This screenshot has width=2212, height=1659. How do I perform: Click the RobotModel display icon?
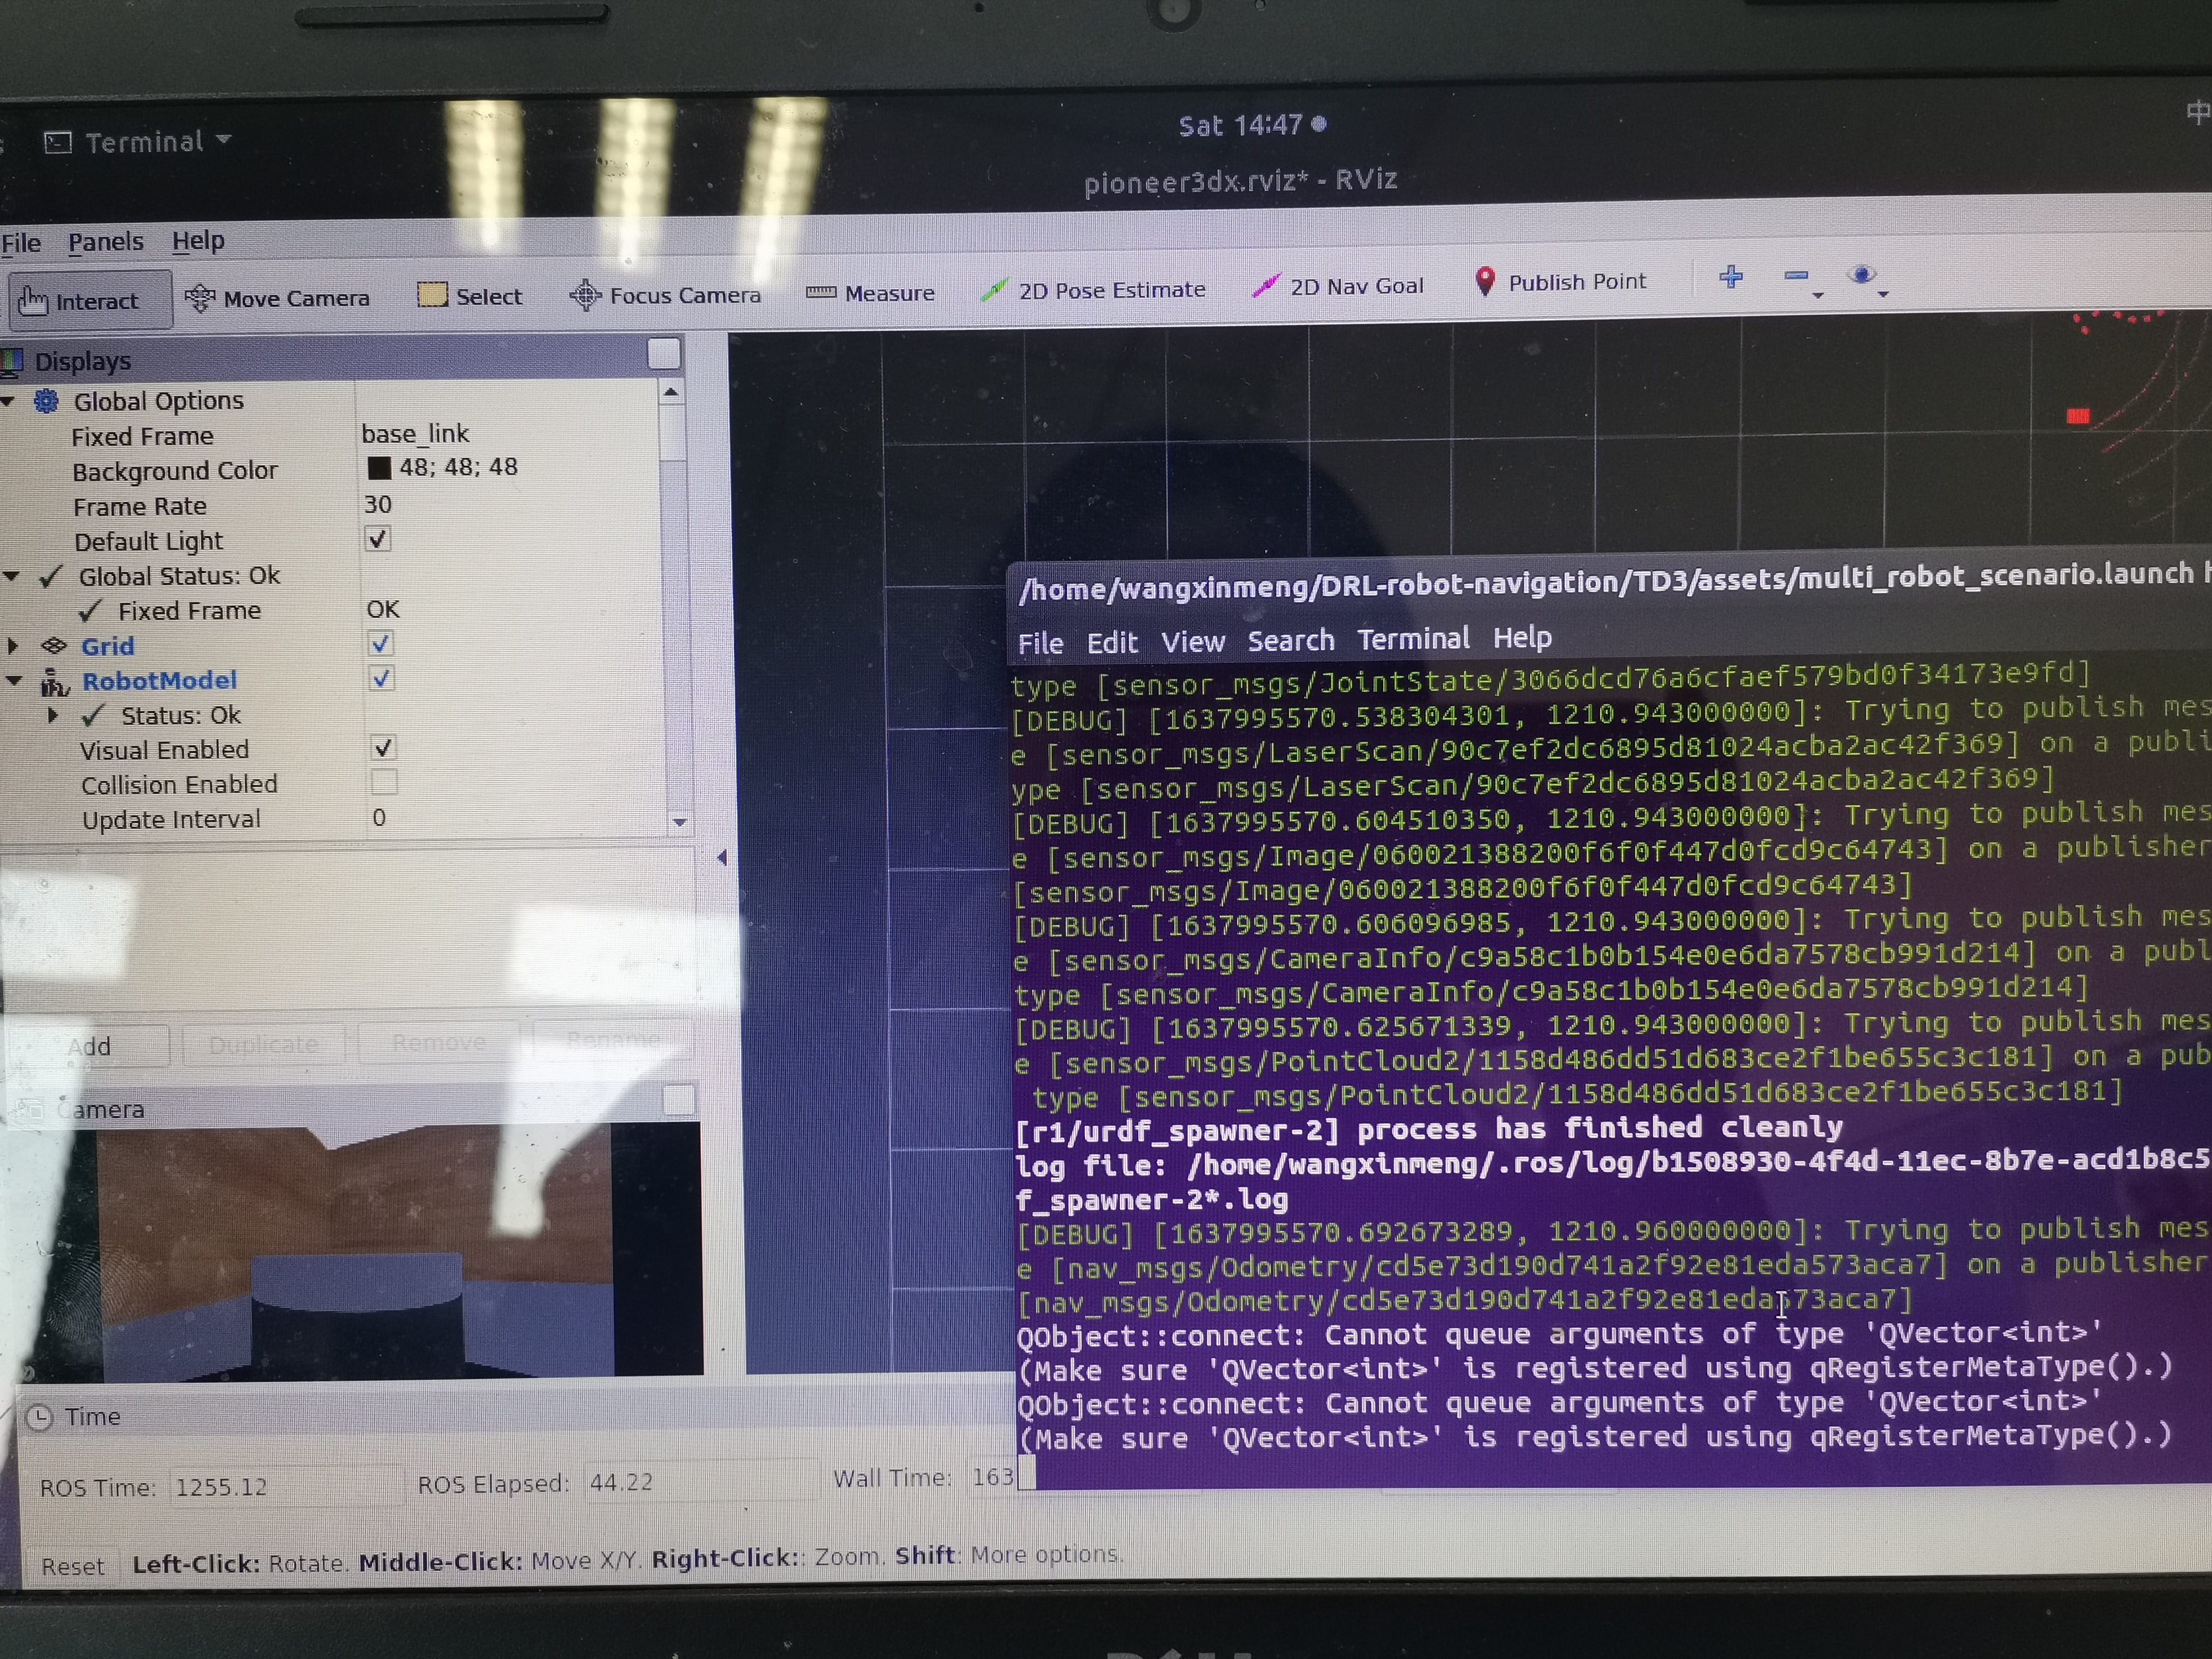pos(54,682)
